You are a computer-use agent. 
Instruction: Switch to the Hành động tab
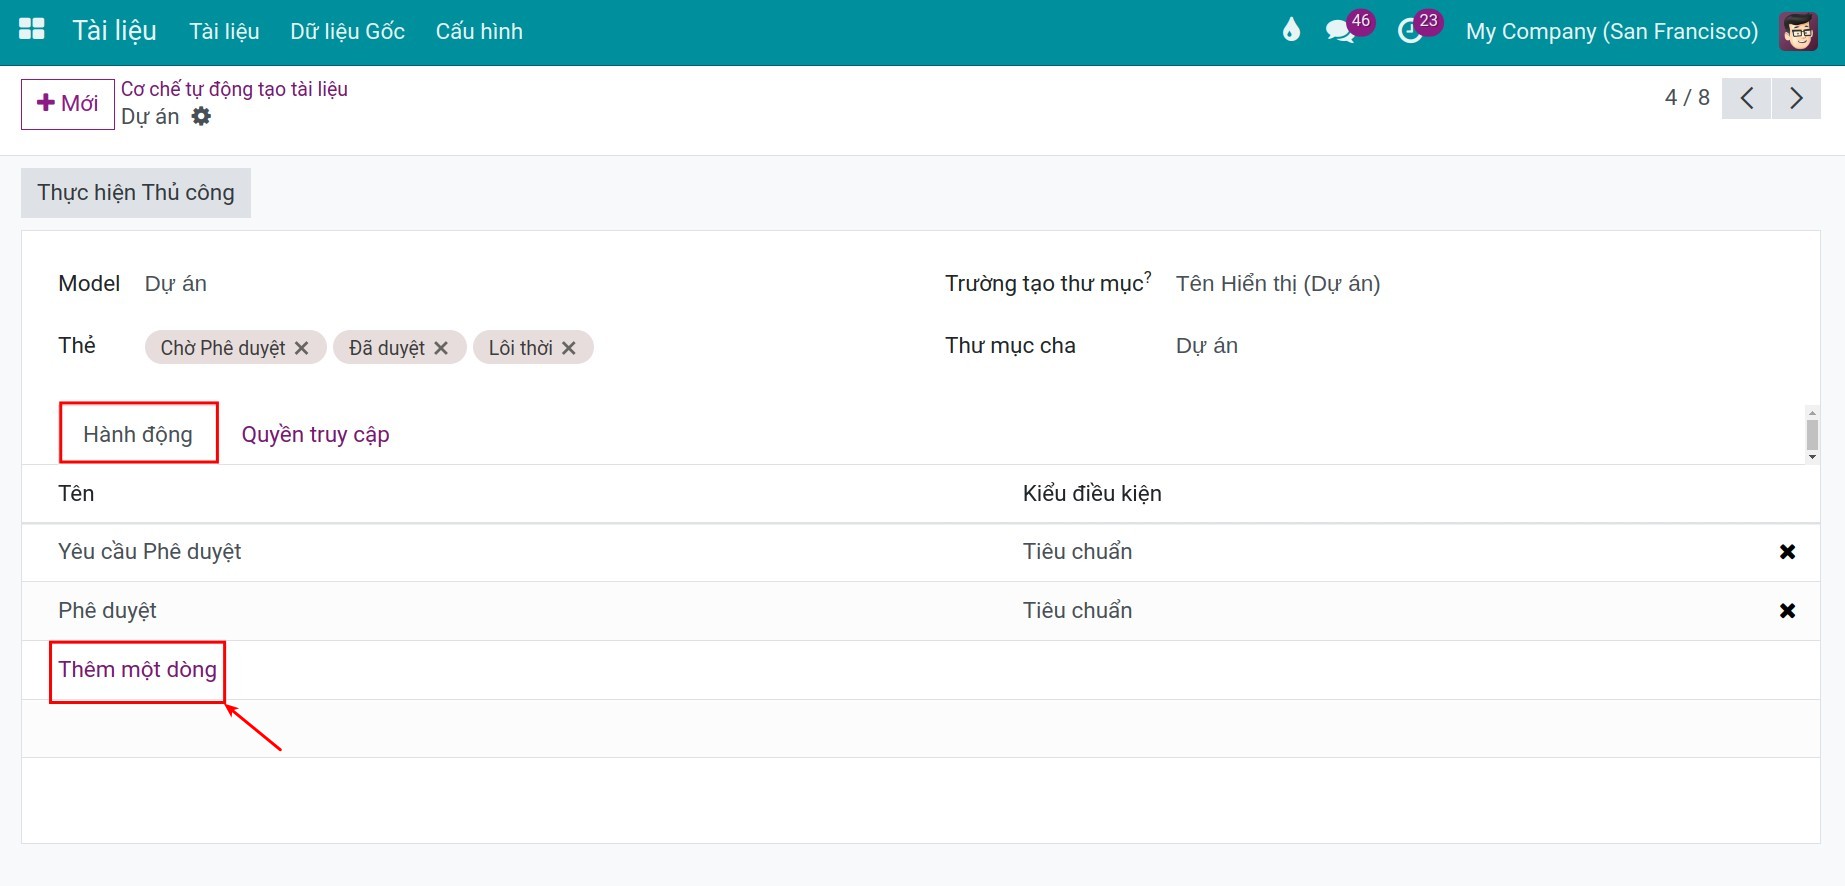click(x=138, y=434)
